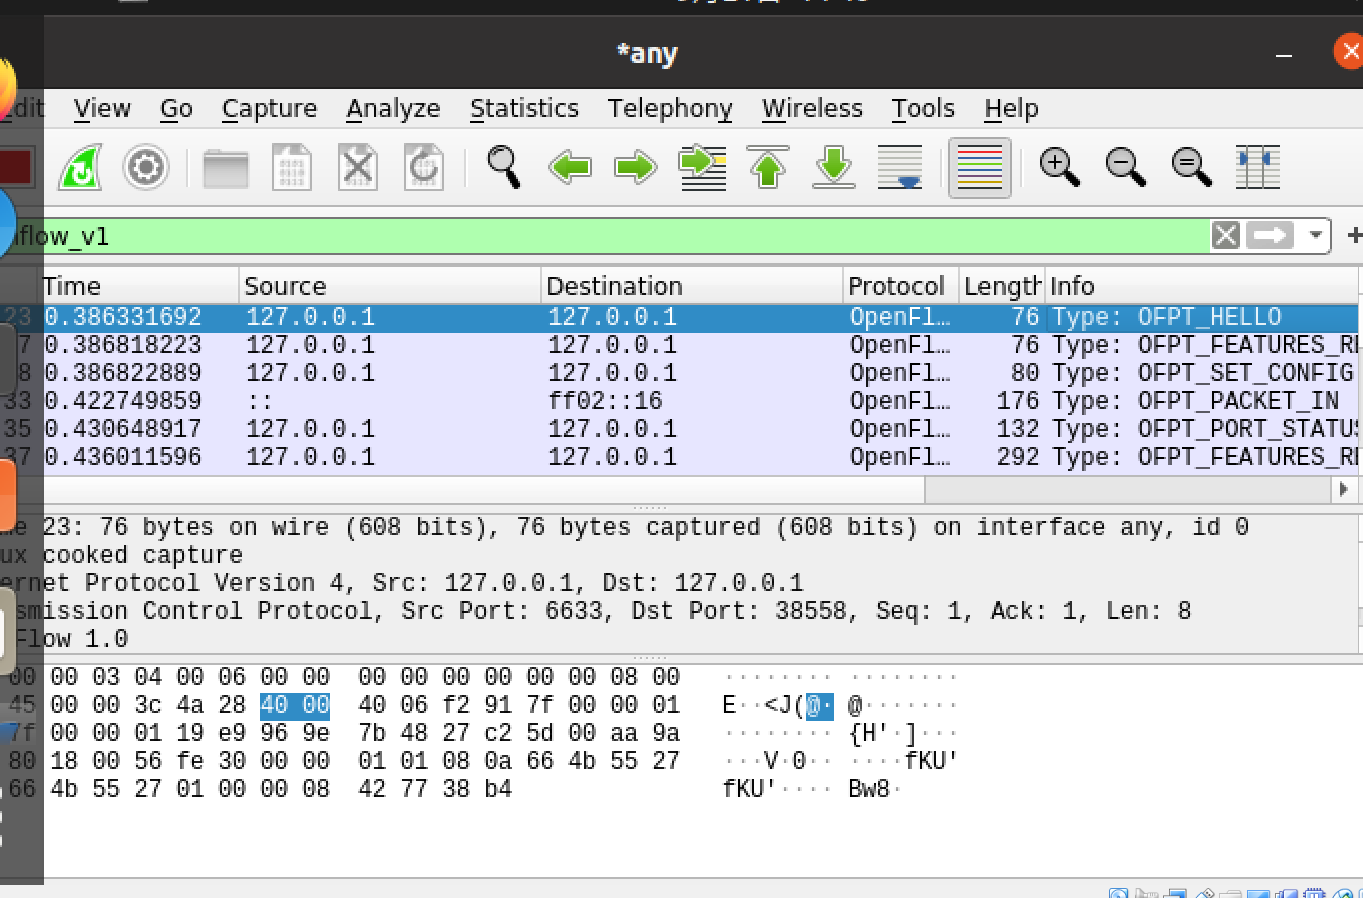
Task: Reset text to normal size
Action: click(1192, 167)
